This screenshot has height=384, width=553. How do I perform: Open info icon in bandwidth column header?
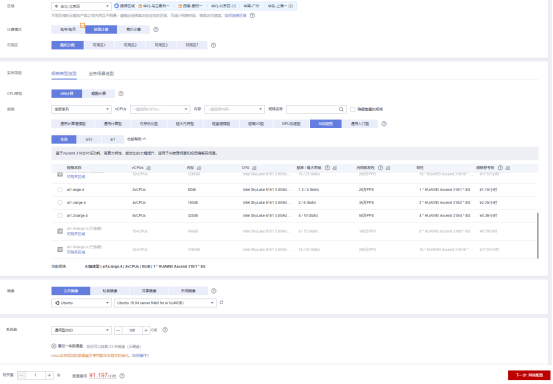pos(327,167)
